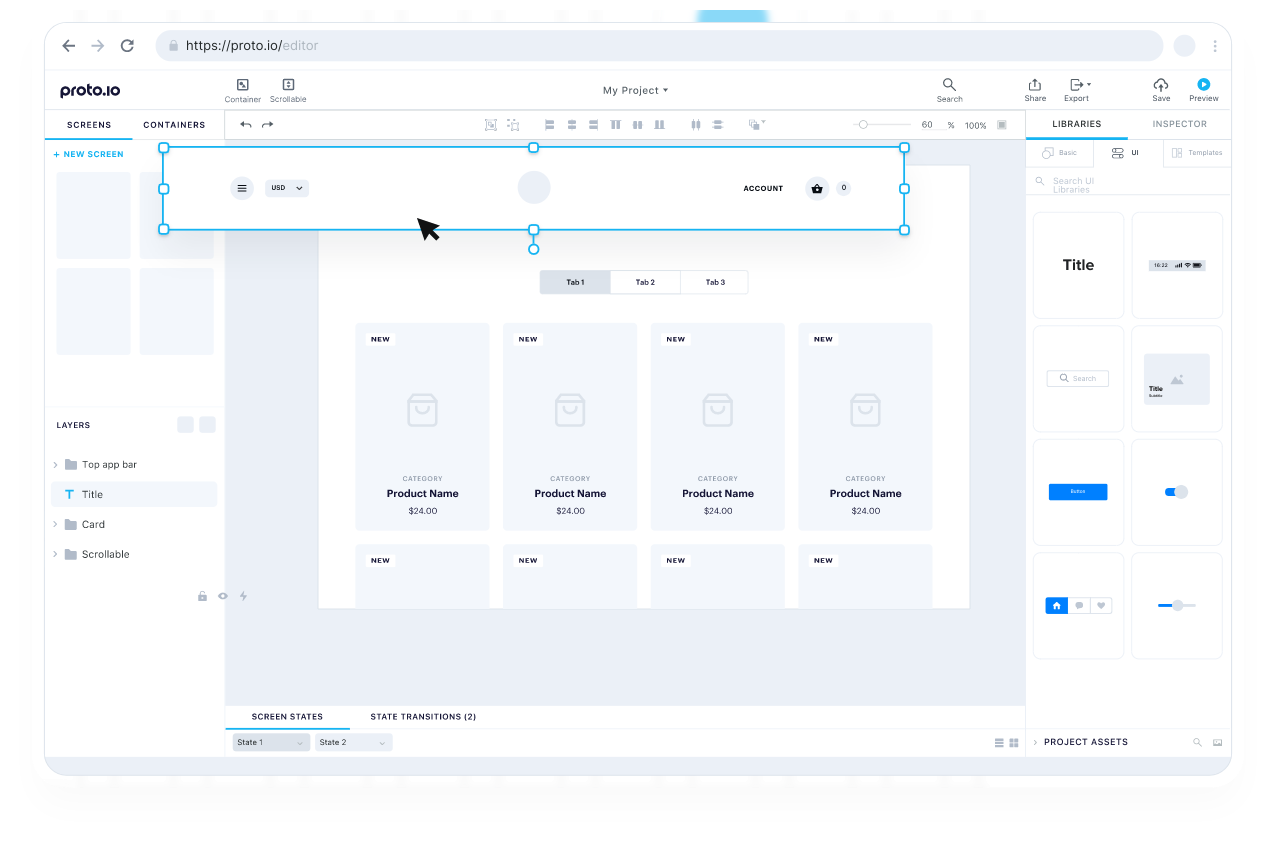The height and width of the screenshot is (842, 1276).
Task: Expand the Top app bar layer folder
Action: tap(55, 465)
